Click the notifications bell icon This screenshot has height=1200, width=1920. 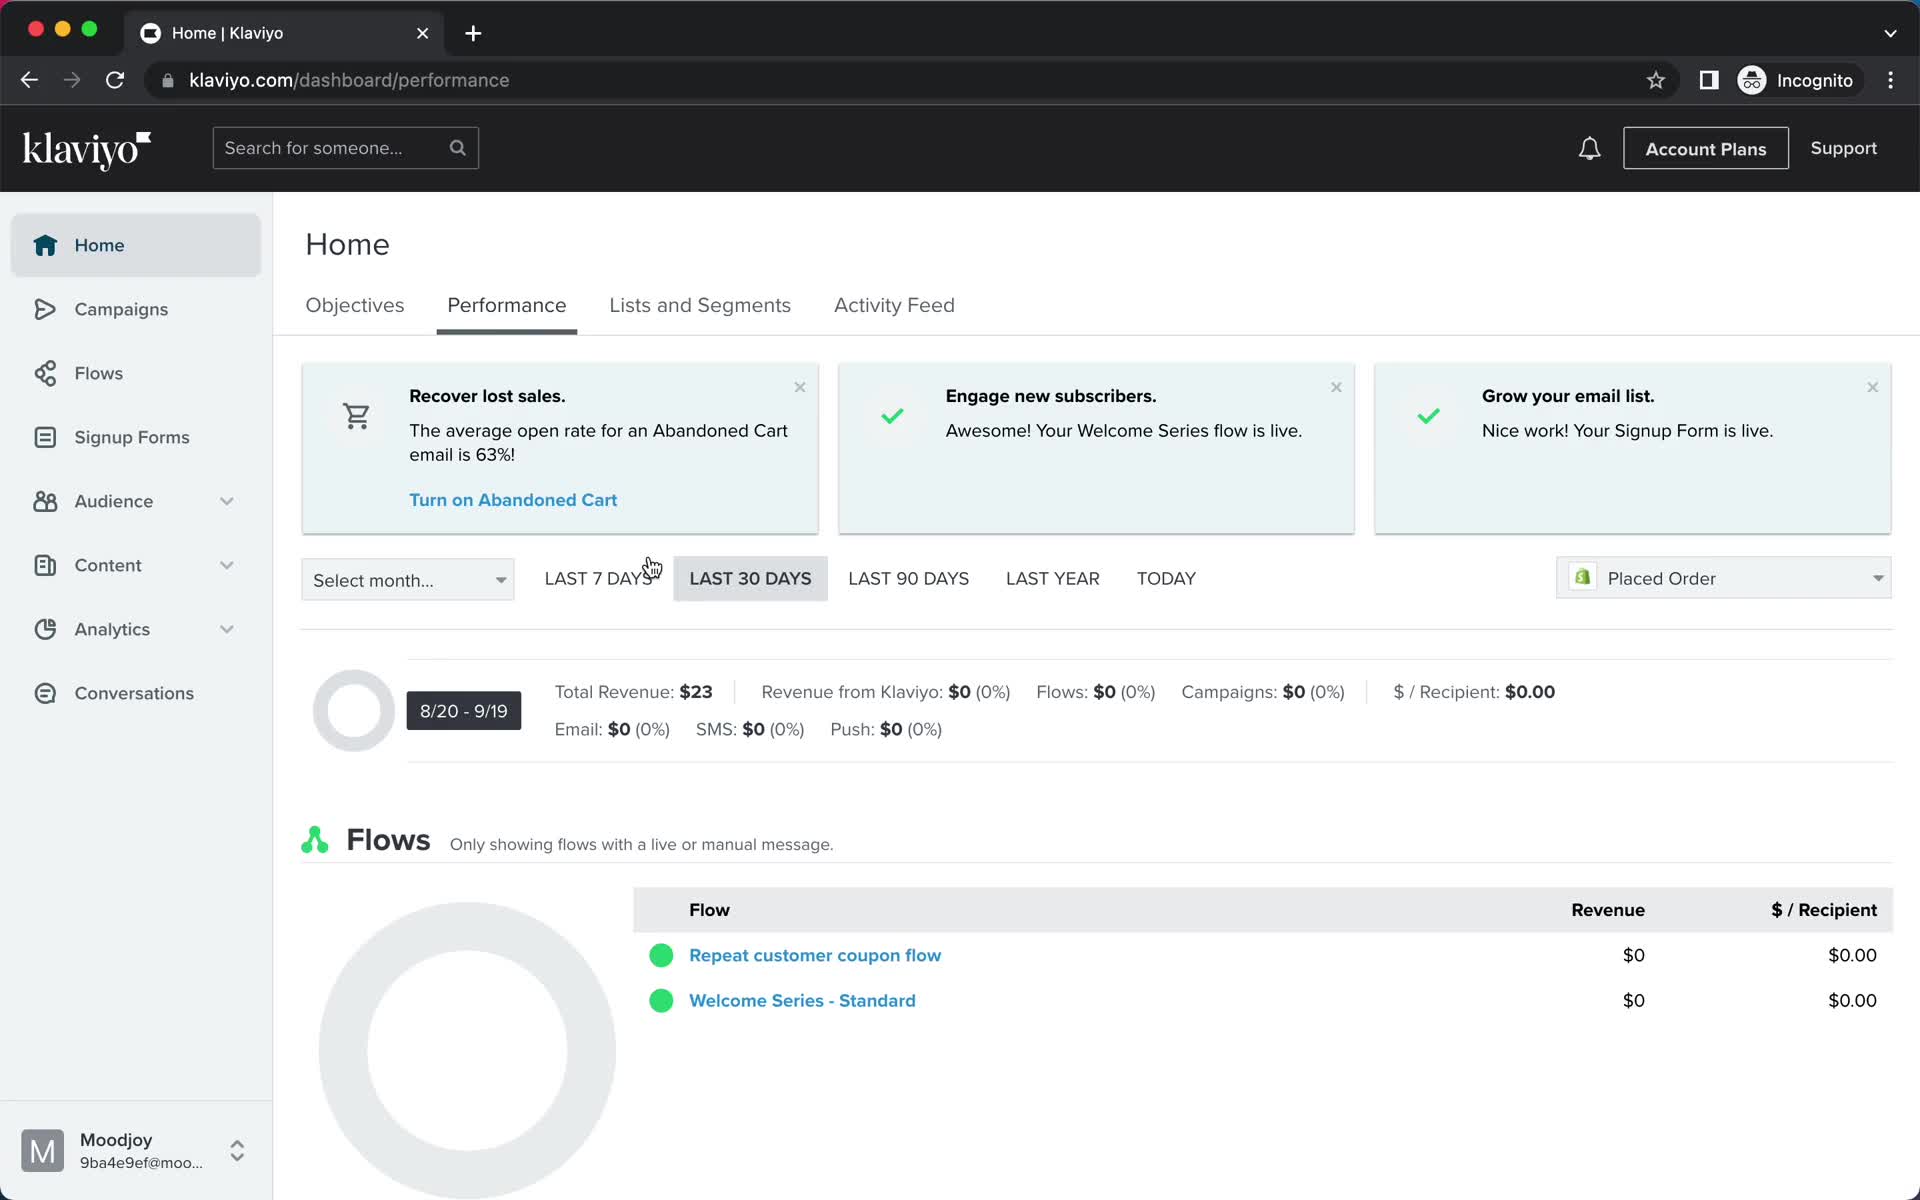[1588, 148]
